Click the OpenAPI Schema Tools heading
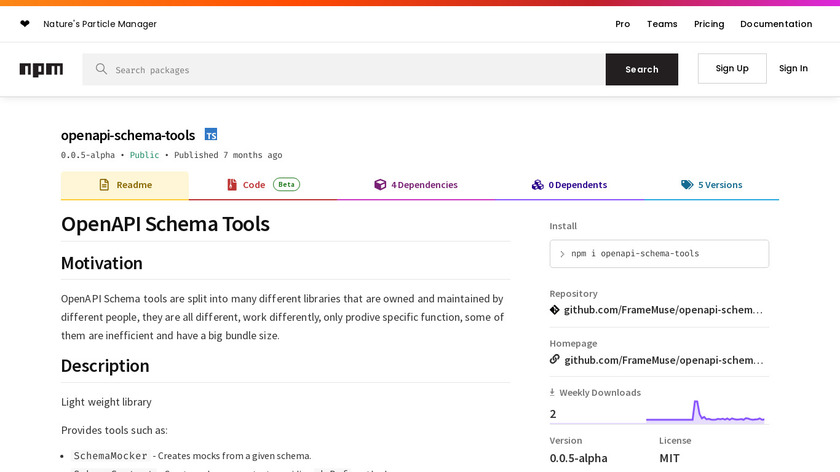 click(x=165, y=224)
